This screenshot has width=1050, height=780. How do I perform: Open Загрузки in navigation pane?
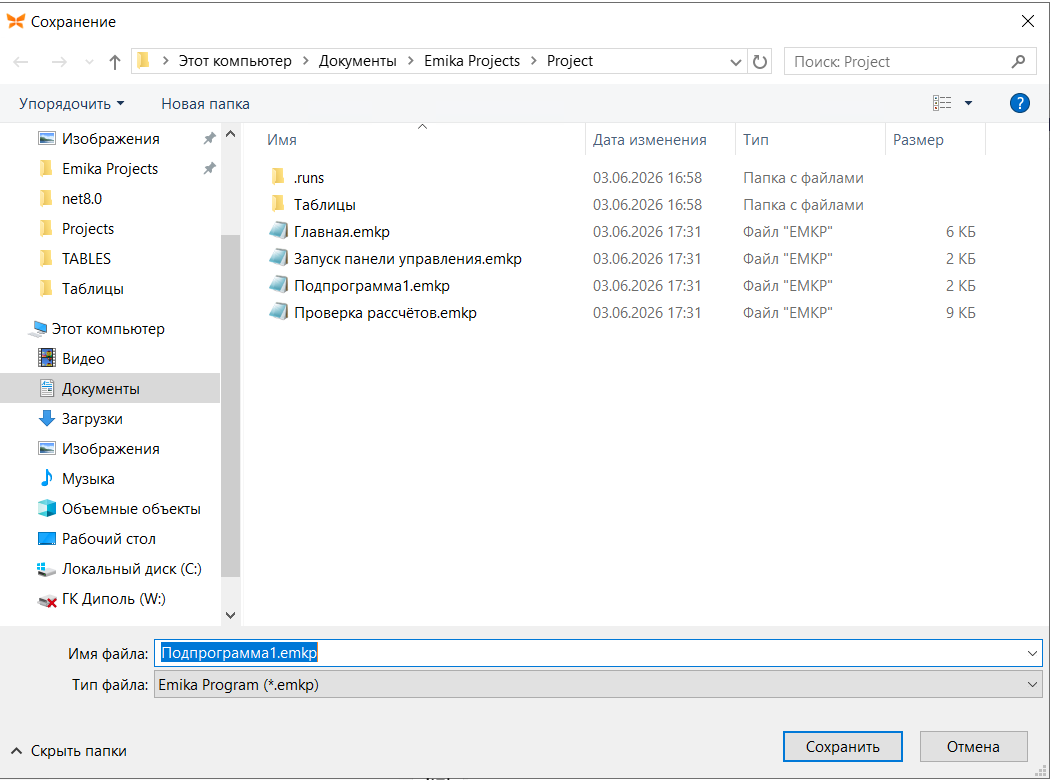click(x=92, y=418)
